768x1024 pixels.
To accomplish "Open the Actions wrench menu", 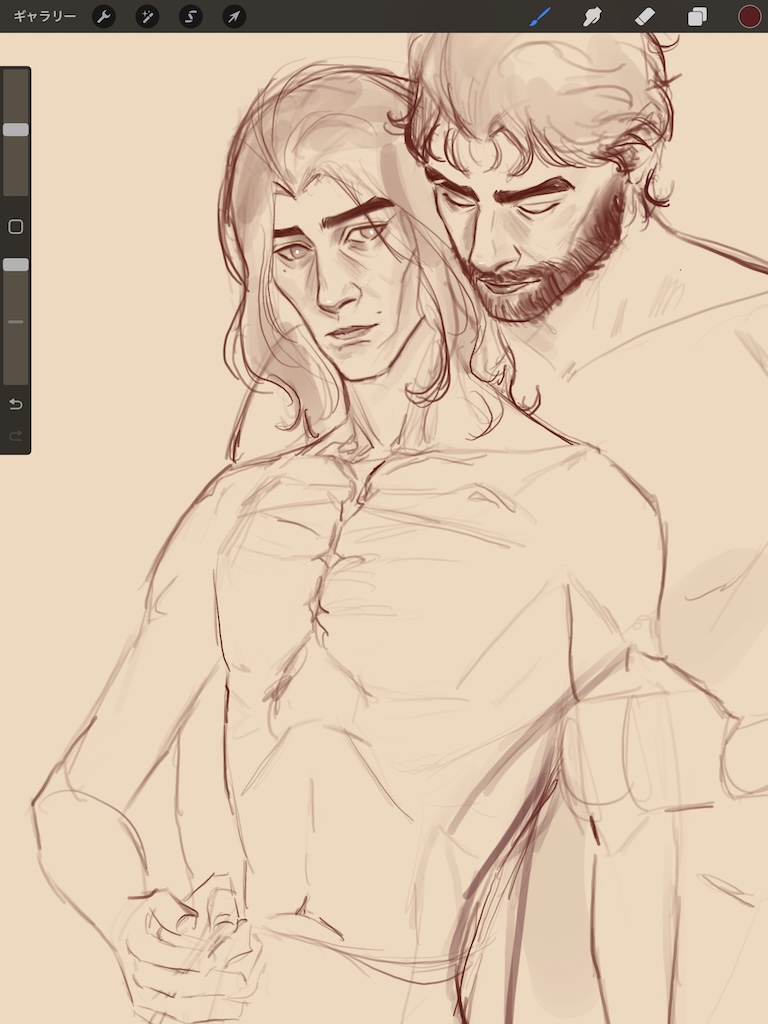I will 104,16.
